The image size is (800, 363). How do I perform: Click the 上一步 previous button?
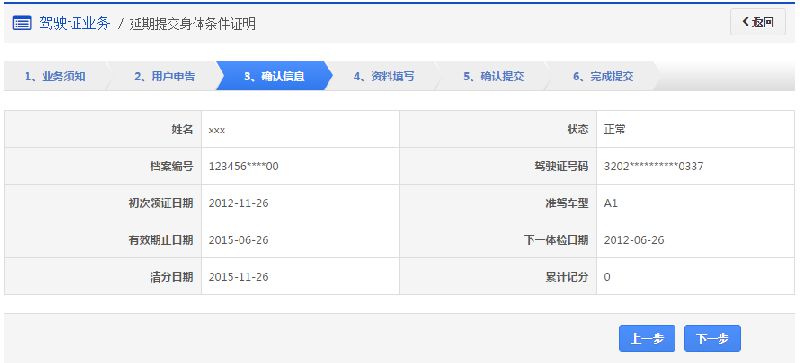647,338
